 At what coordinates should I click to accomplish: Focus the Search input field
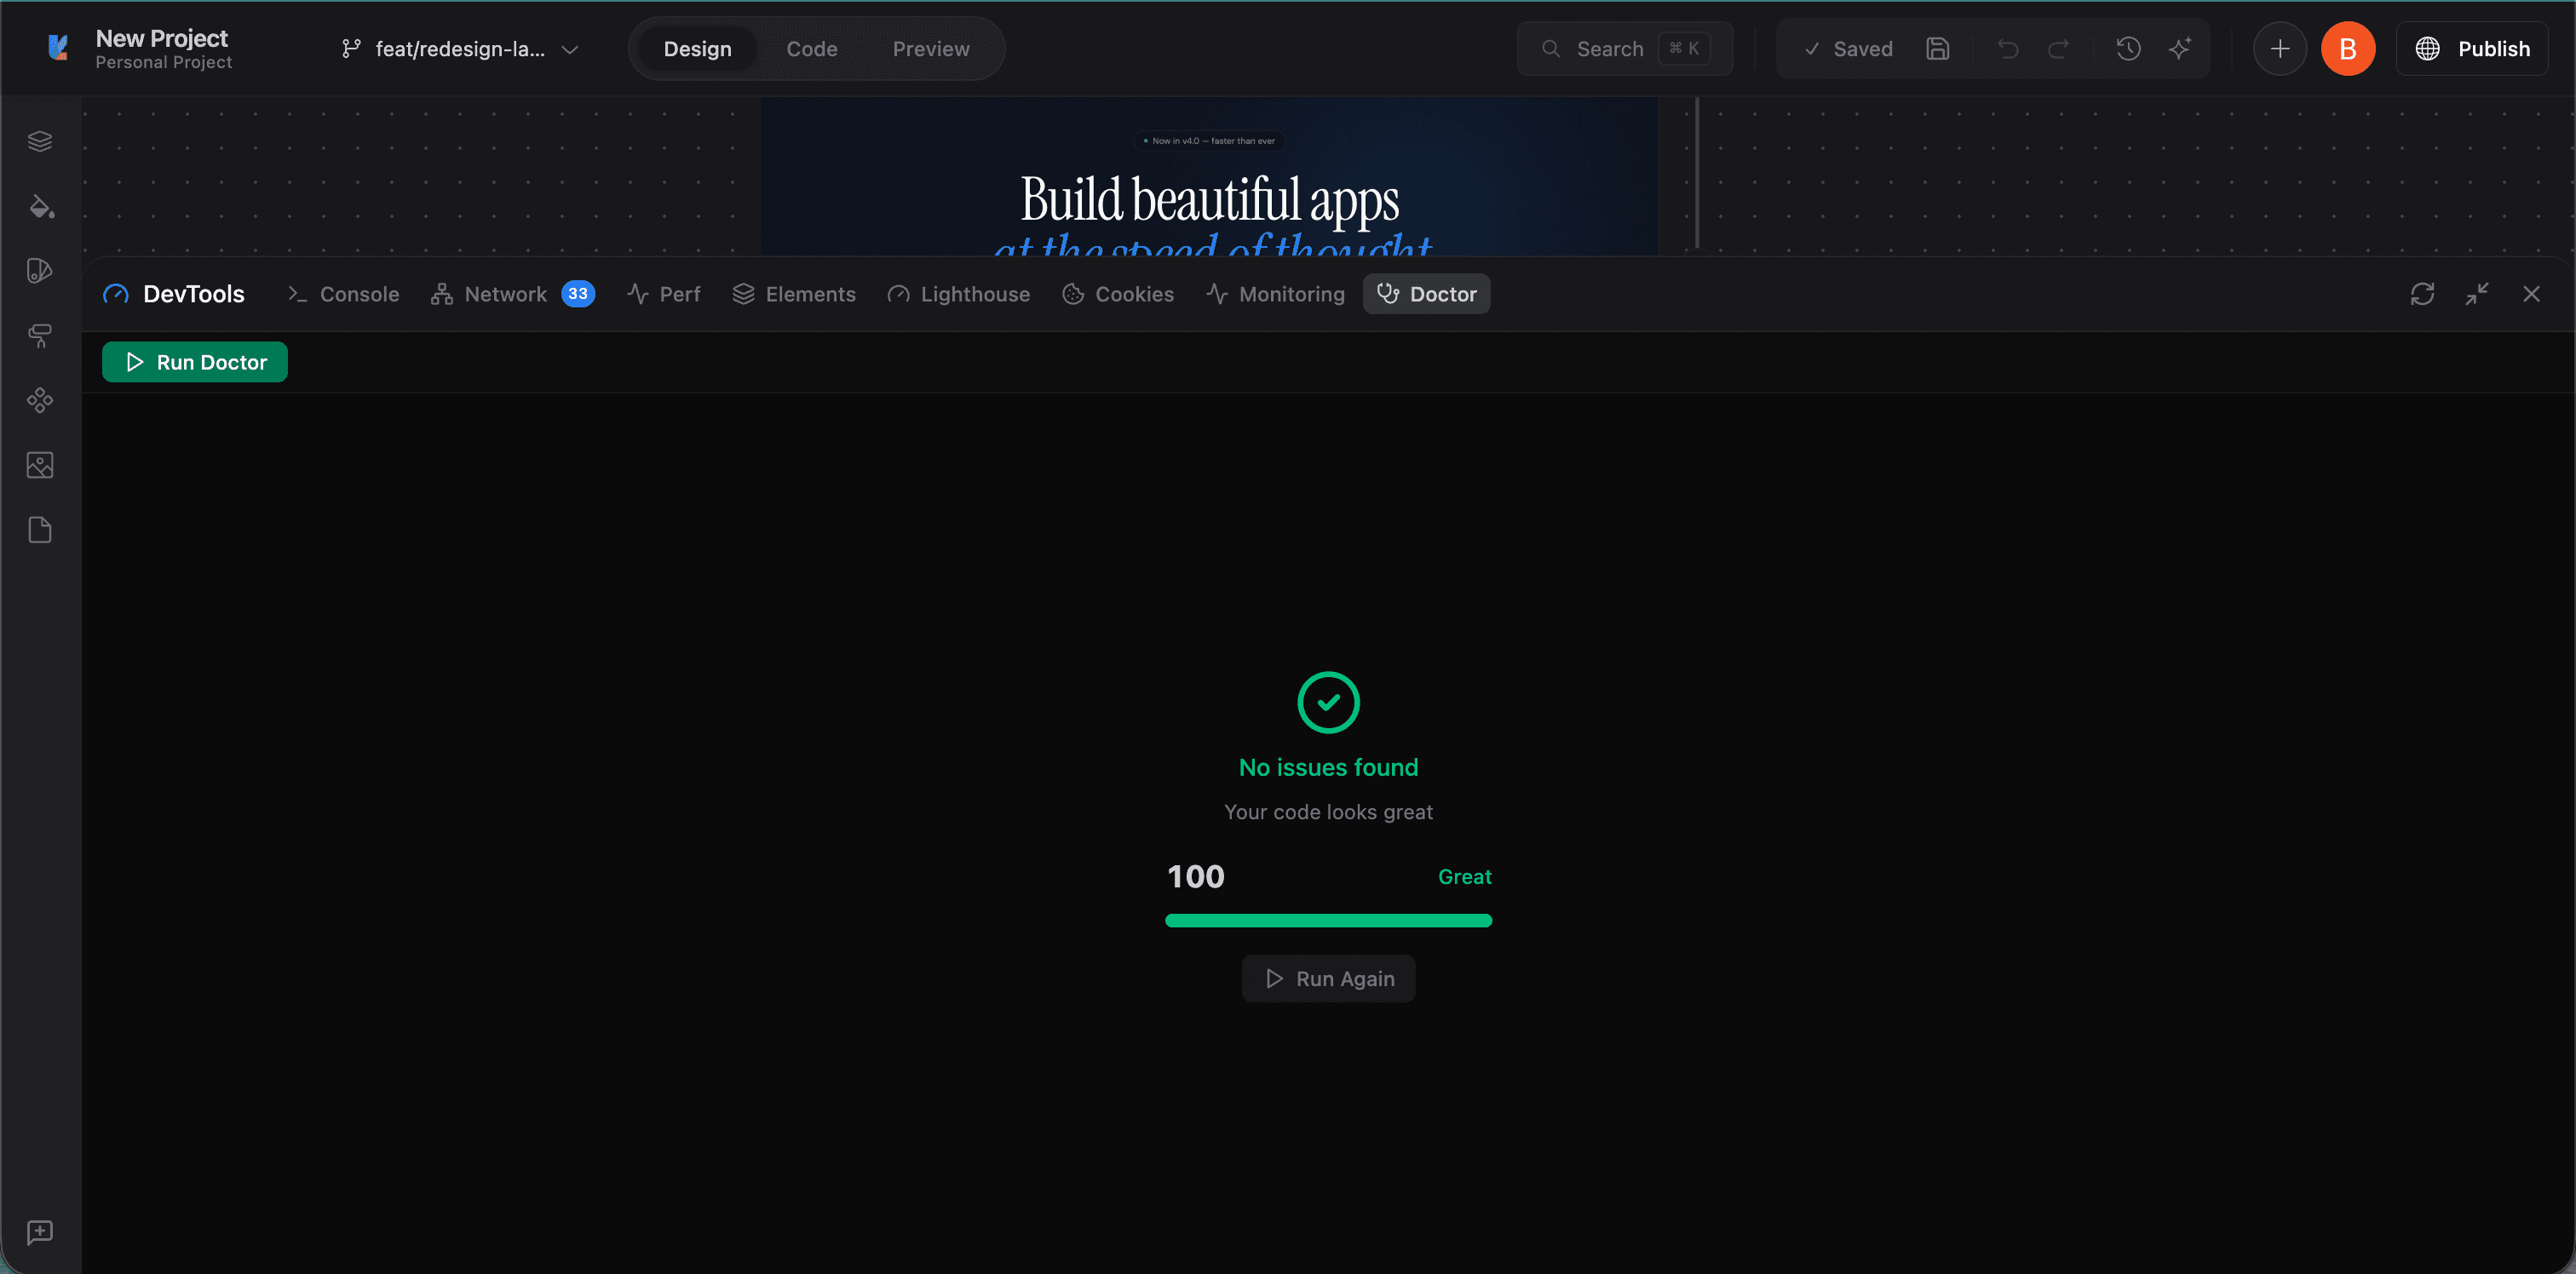point(1610,49)
